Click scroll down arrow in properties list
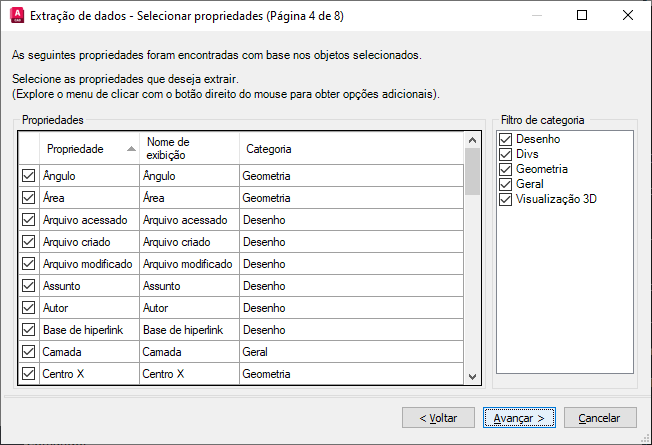Screen dimensions: 652x445 pos(473,376)
